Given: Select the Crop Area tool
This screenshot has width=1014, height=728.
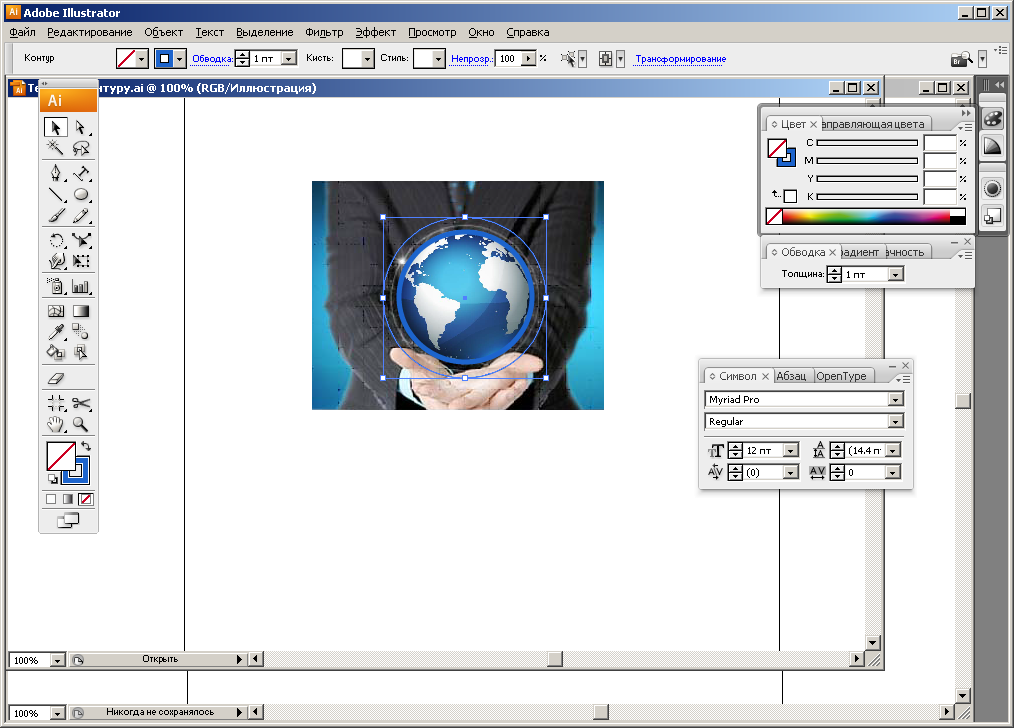Looking at the screenshot, I should click(x=56, y=403).
